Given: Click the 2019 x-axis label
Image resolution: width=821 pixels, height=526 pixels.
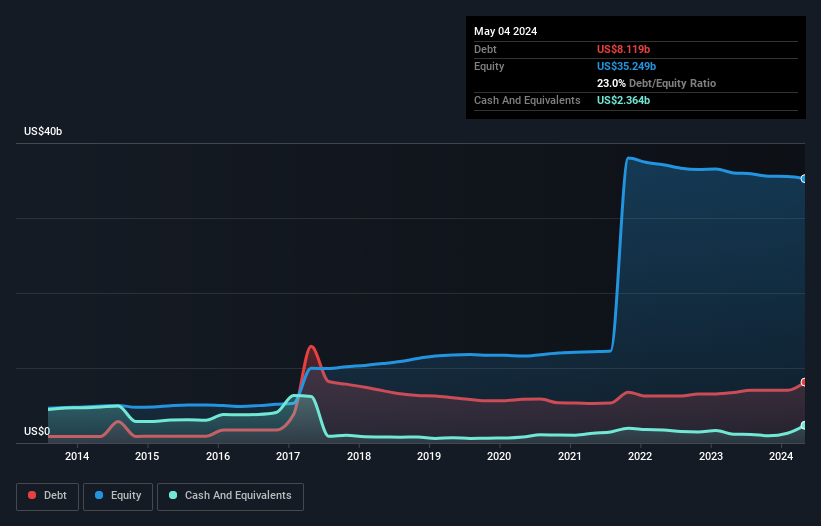Looking at the screenshot, I should (429, 456).
